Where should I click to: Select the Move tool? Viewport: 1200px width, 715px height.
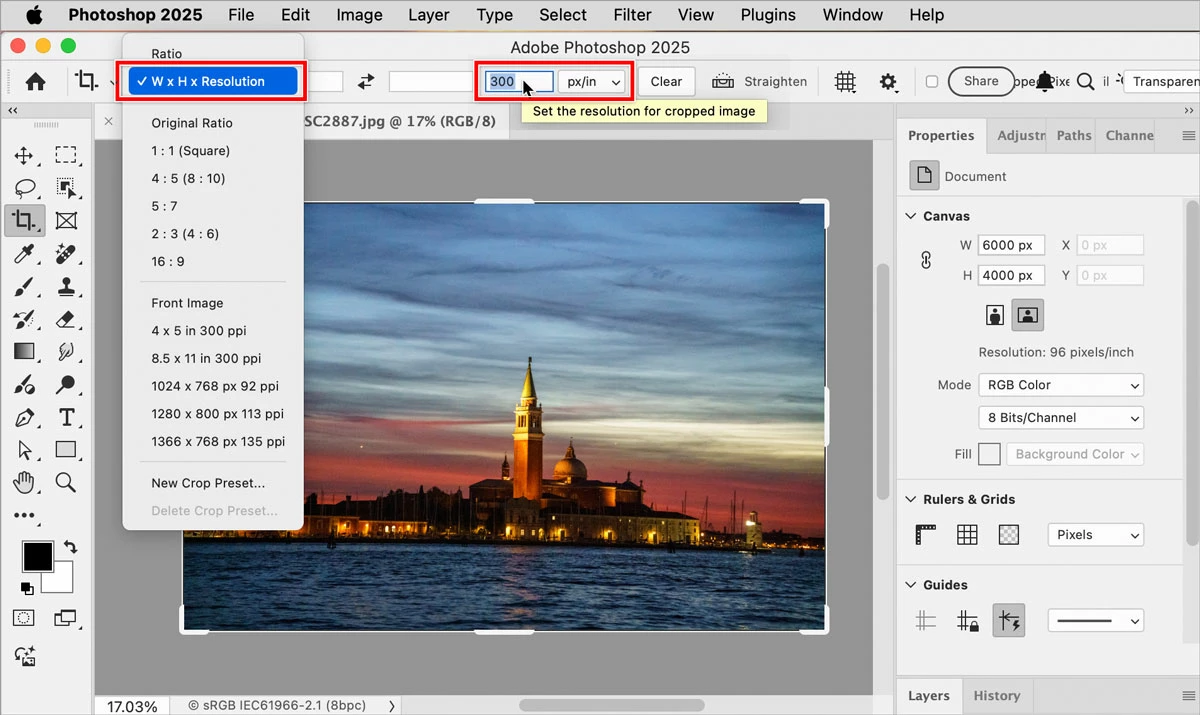(24, 155)
